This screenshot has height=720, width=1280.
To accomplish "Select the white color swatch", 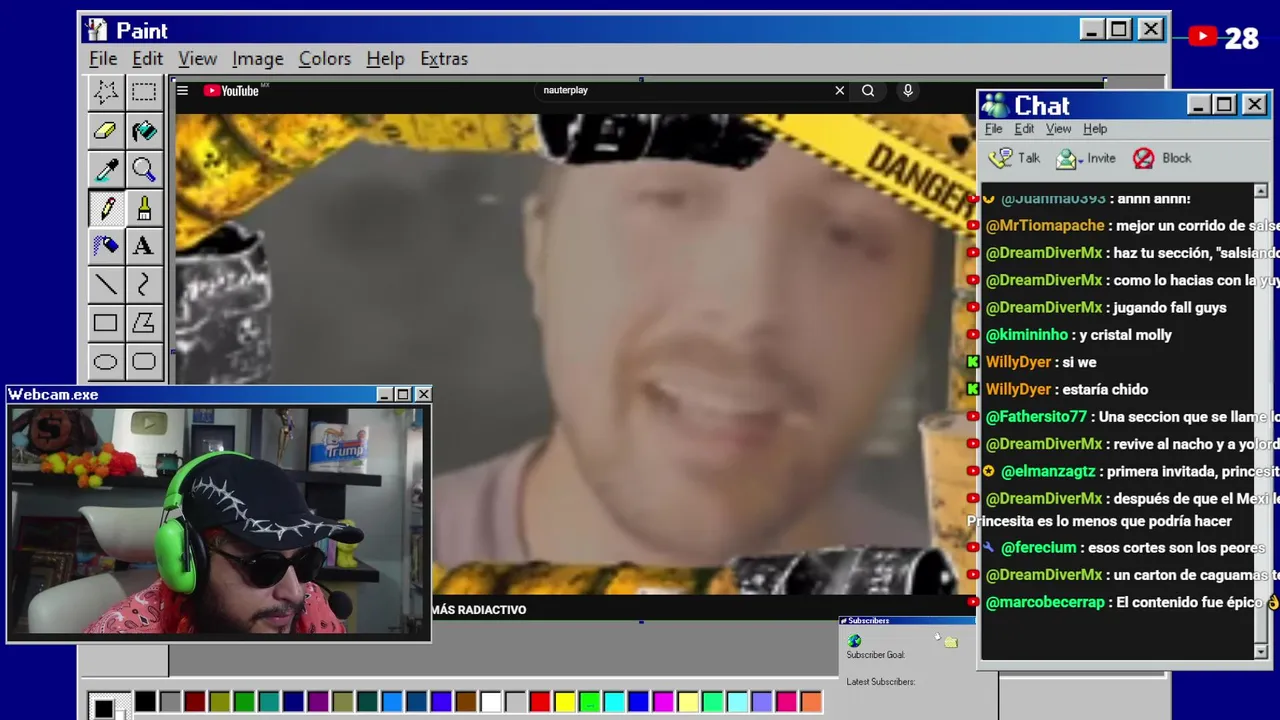I will pos(490,702).
